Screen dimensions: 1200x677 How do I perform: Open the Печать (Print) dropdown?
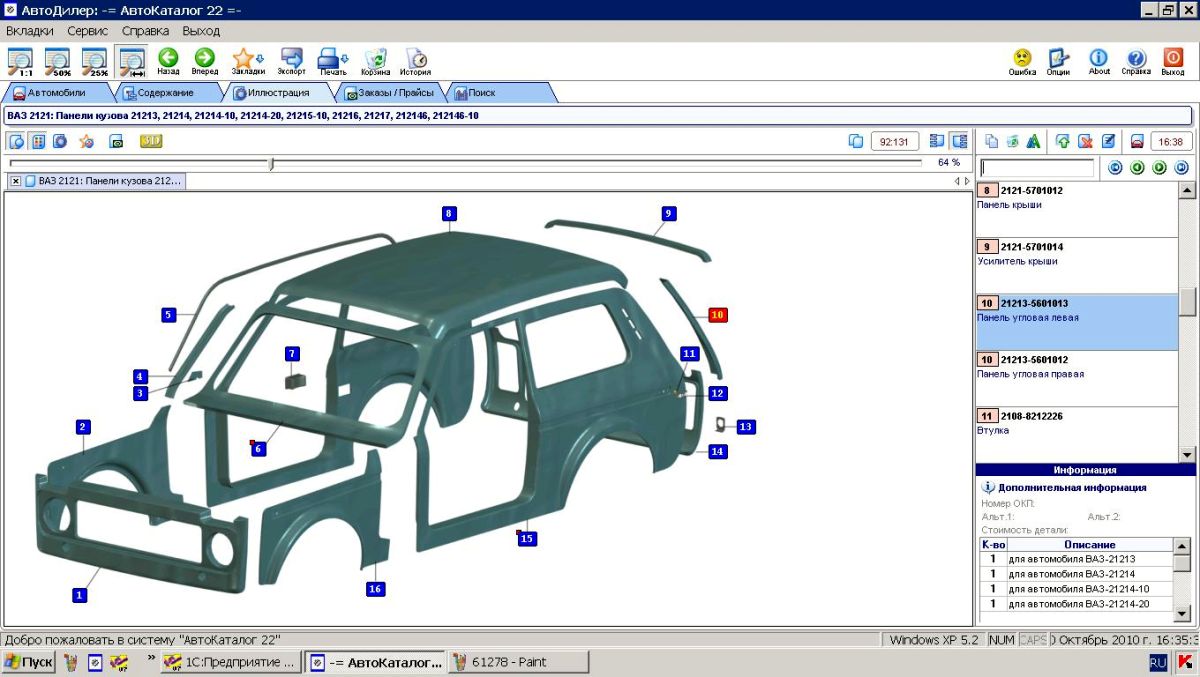tap(332, 58)
